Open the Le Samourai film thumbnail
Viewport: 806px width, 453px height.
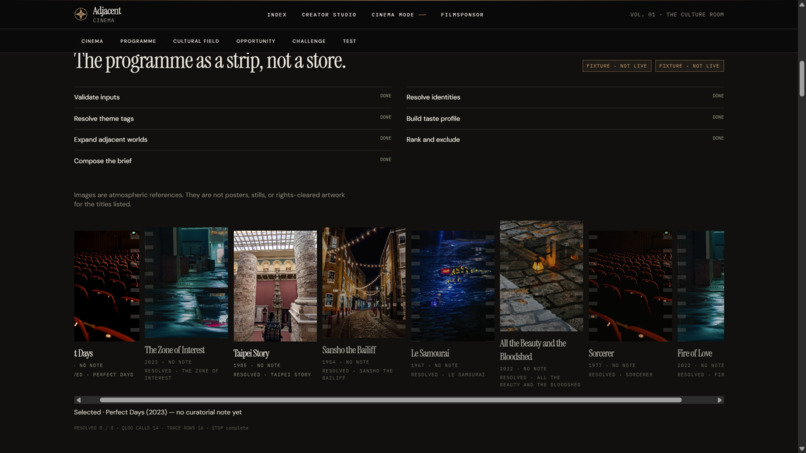[452, 286]
